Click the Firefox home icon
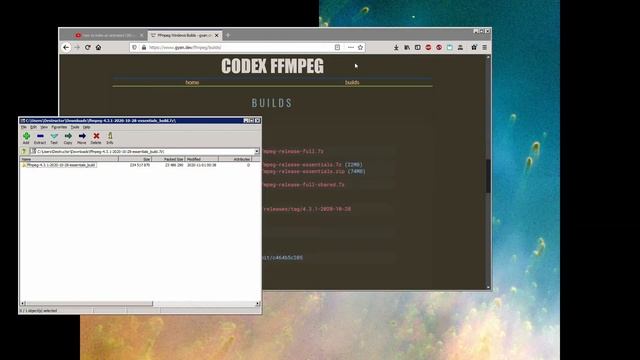This screenshot has width=640, height=360. (98, 47)
